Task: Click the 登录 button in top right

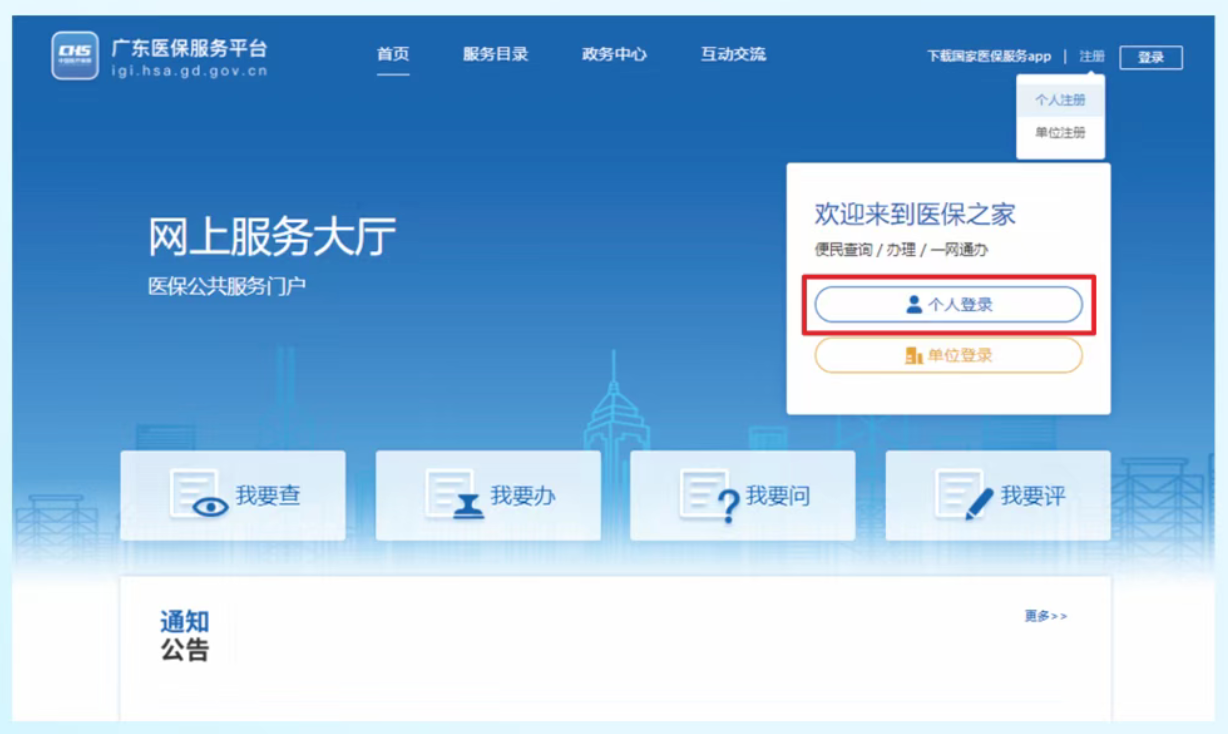Action: [x=1151, y=58]
